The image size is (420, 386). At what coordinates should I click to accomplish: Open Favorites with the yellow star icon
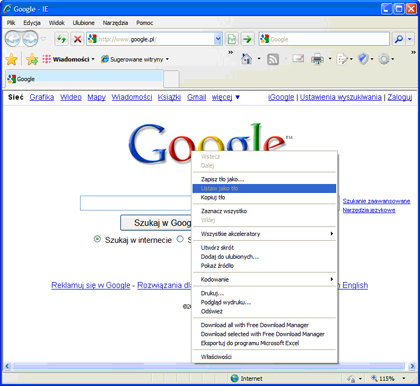click(x=12, y=59)
